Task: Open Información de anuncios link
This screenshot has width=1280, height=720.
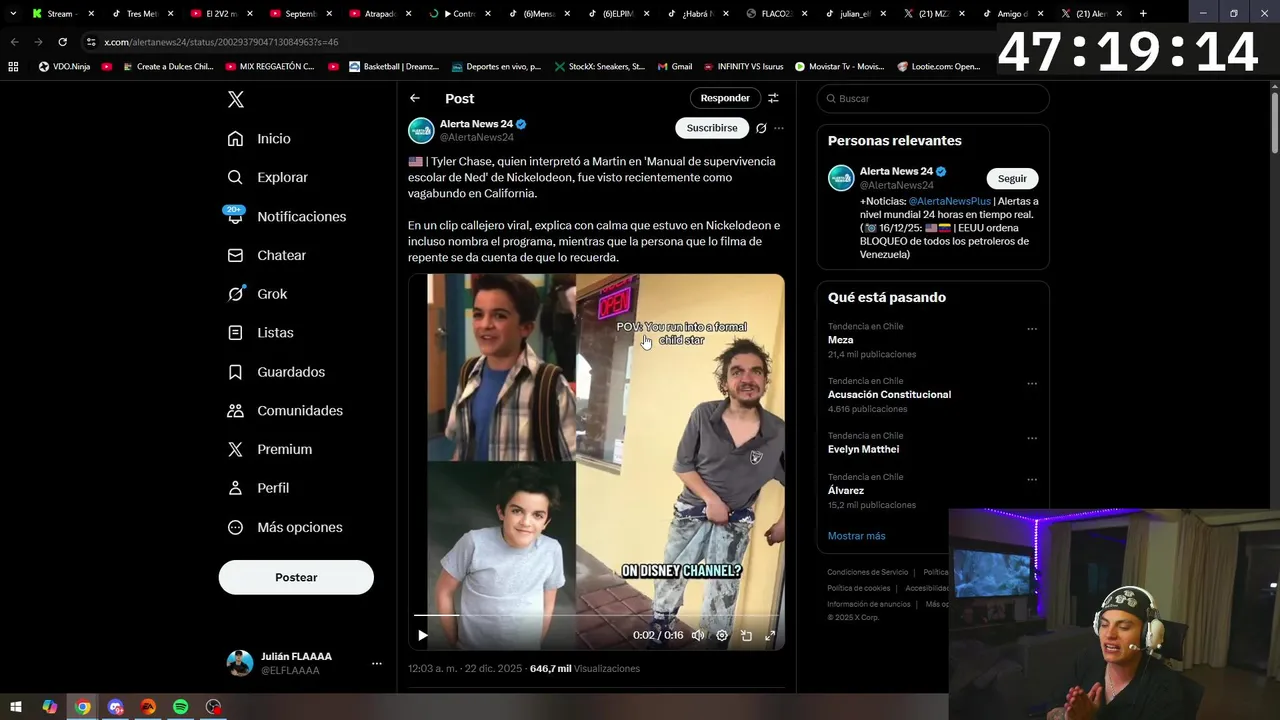Action: coord(868,604)
